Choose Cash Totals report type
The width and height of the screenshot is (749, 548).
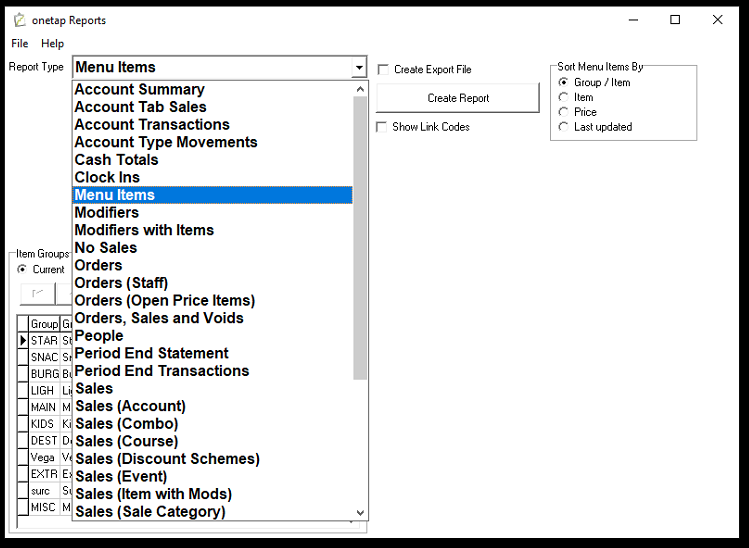click(116, 160)
